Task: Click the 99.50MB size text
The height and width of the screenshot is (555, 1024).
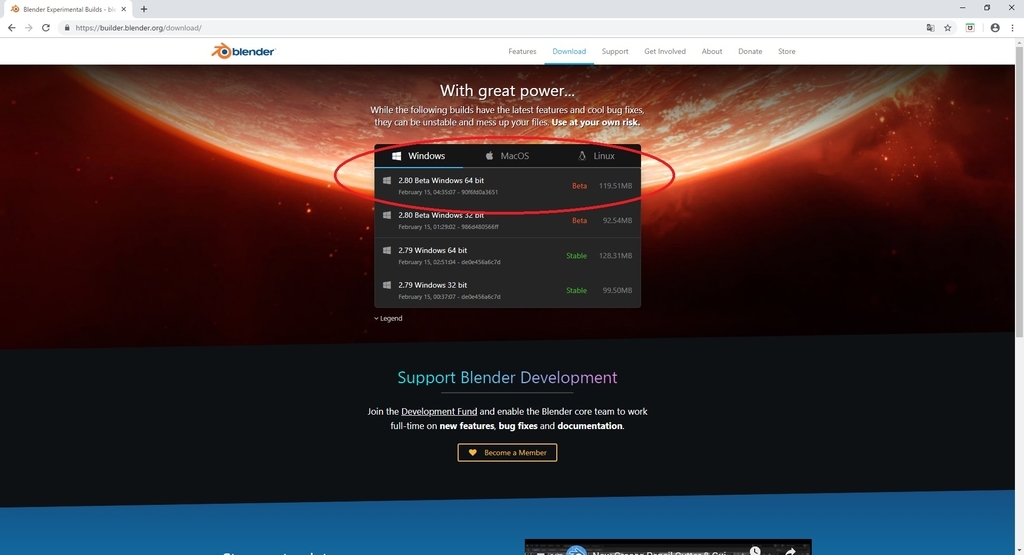Action: pos(617,290)
